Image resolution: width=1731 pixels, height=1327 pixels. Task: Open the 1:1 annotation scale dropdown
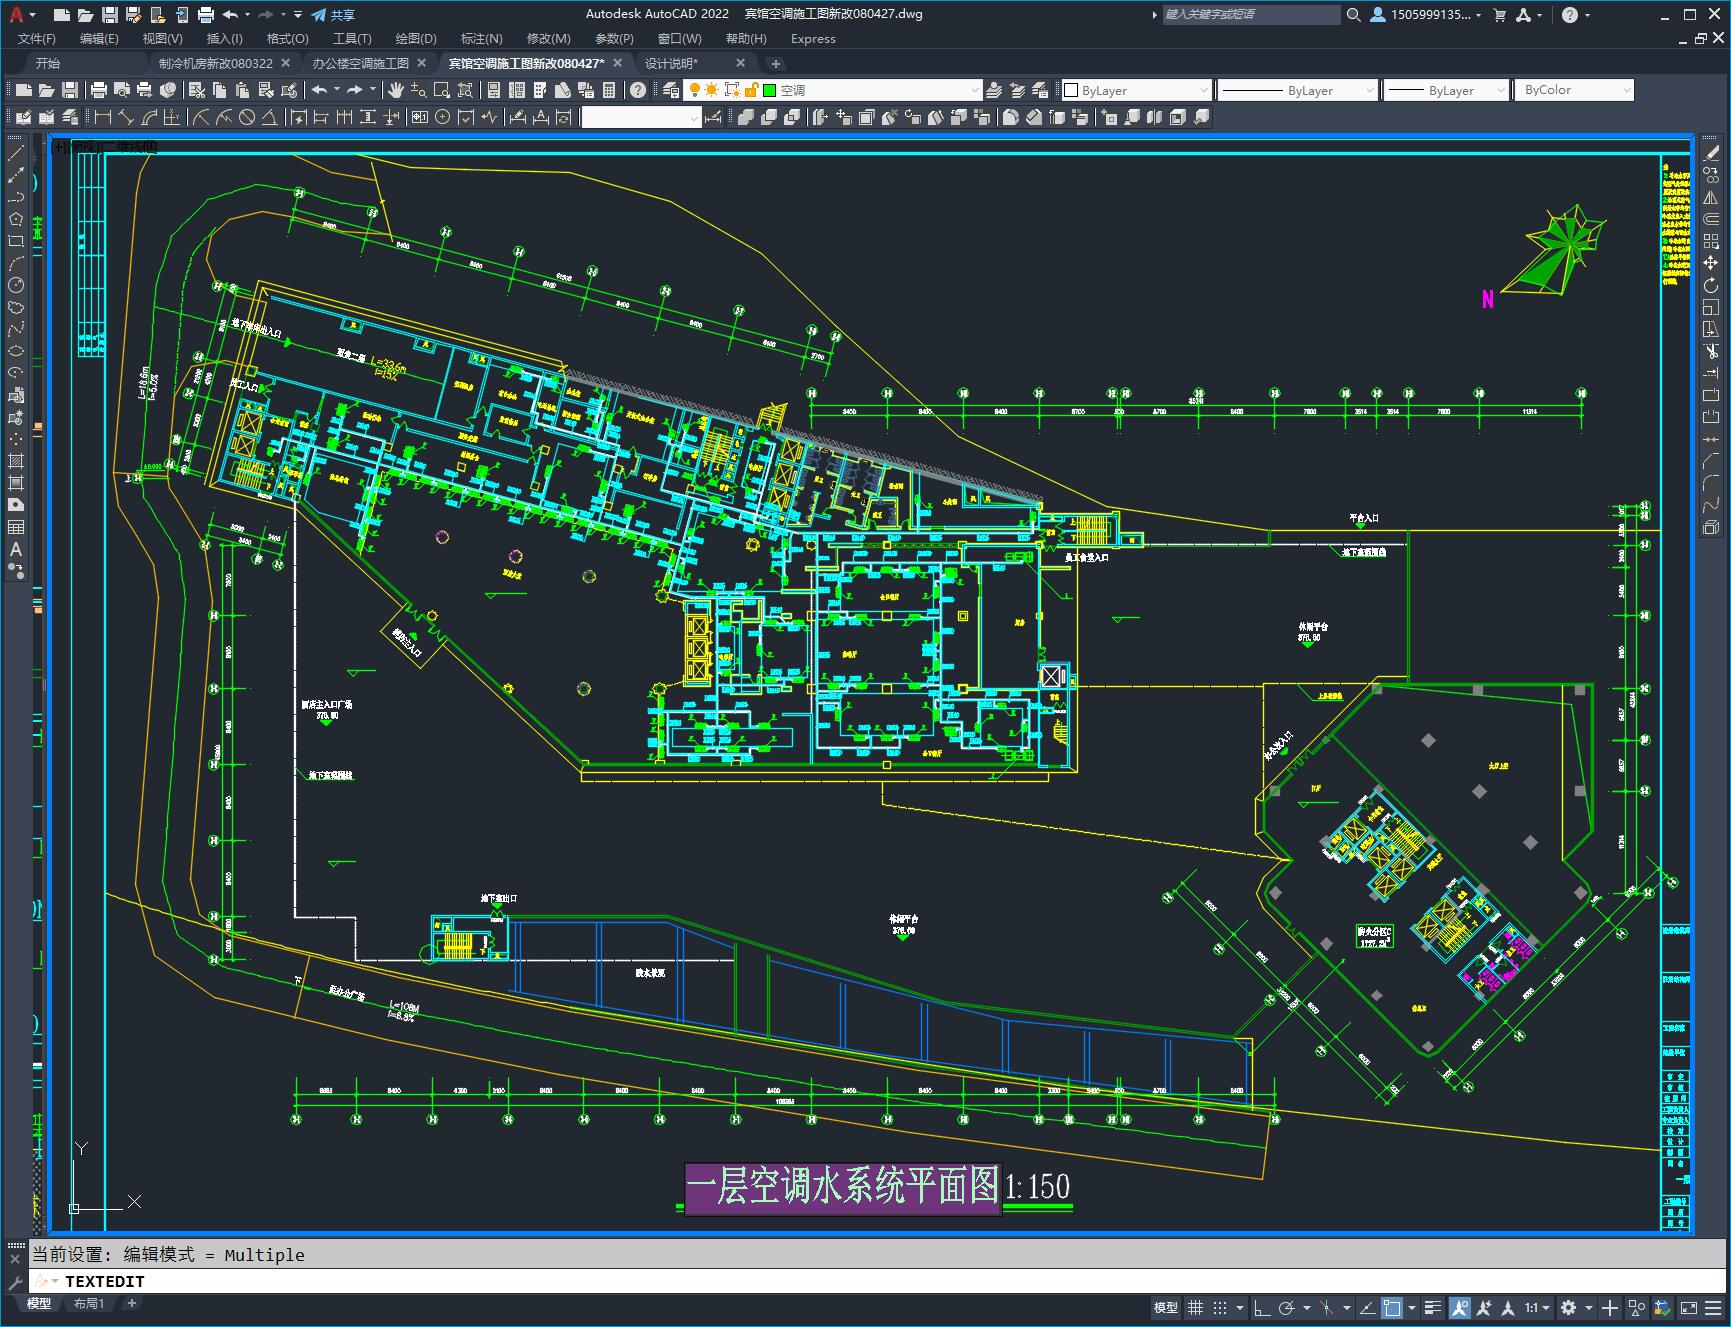click(x=1537, y=1307)
